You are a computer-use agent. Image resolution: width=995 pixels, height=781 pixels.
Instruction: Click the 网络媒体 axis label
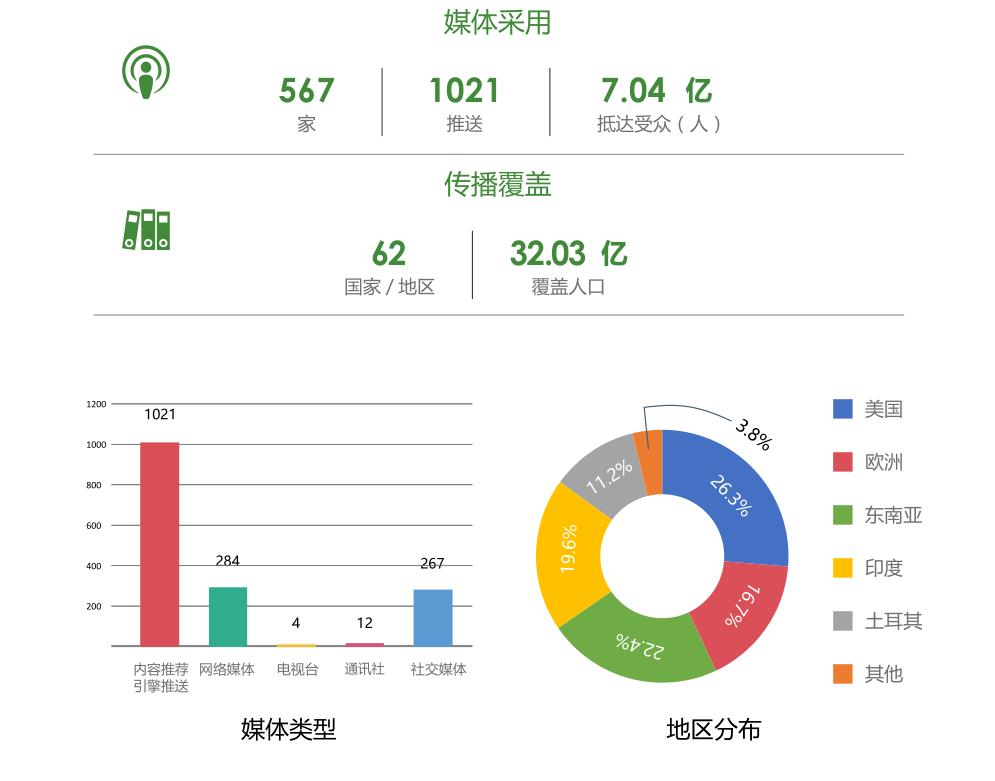[x=227, y=669]
